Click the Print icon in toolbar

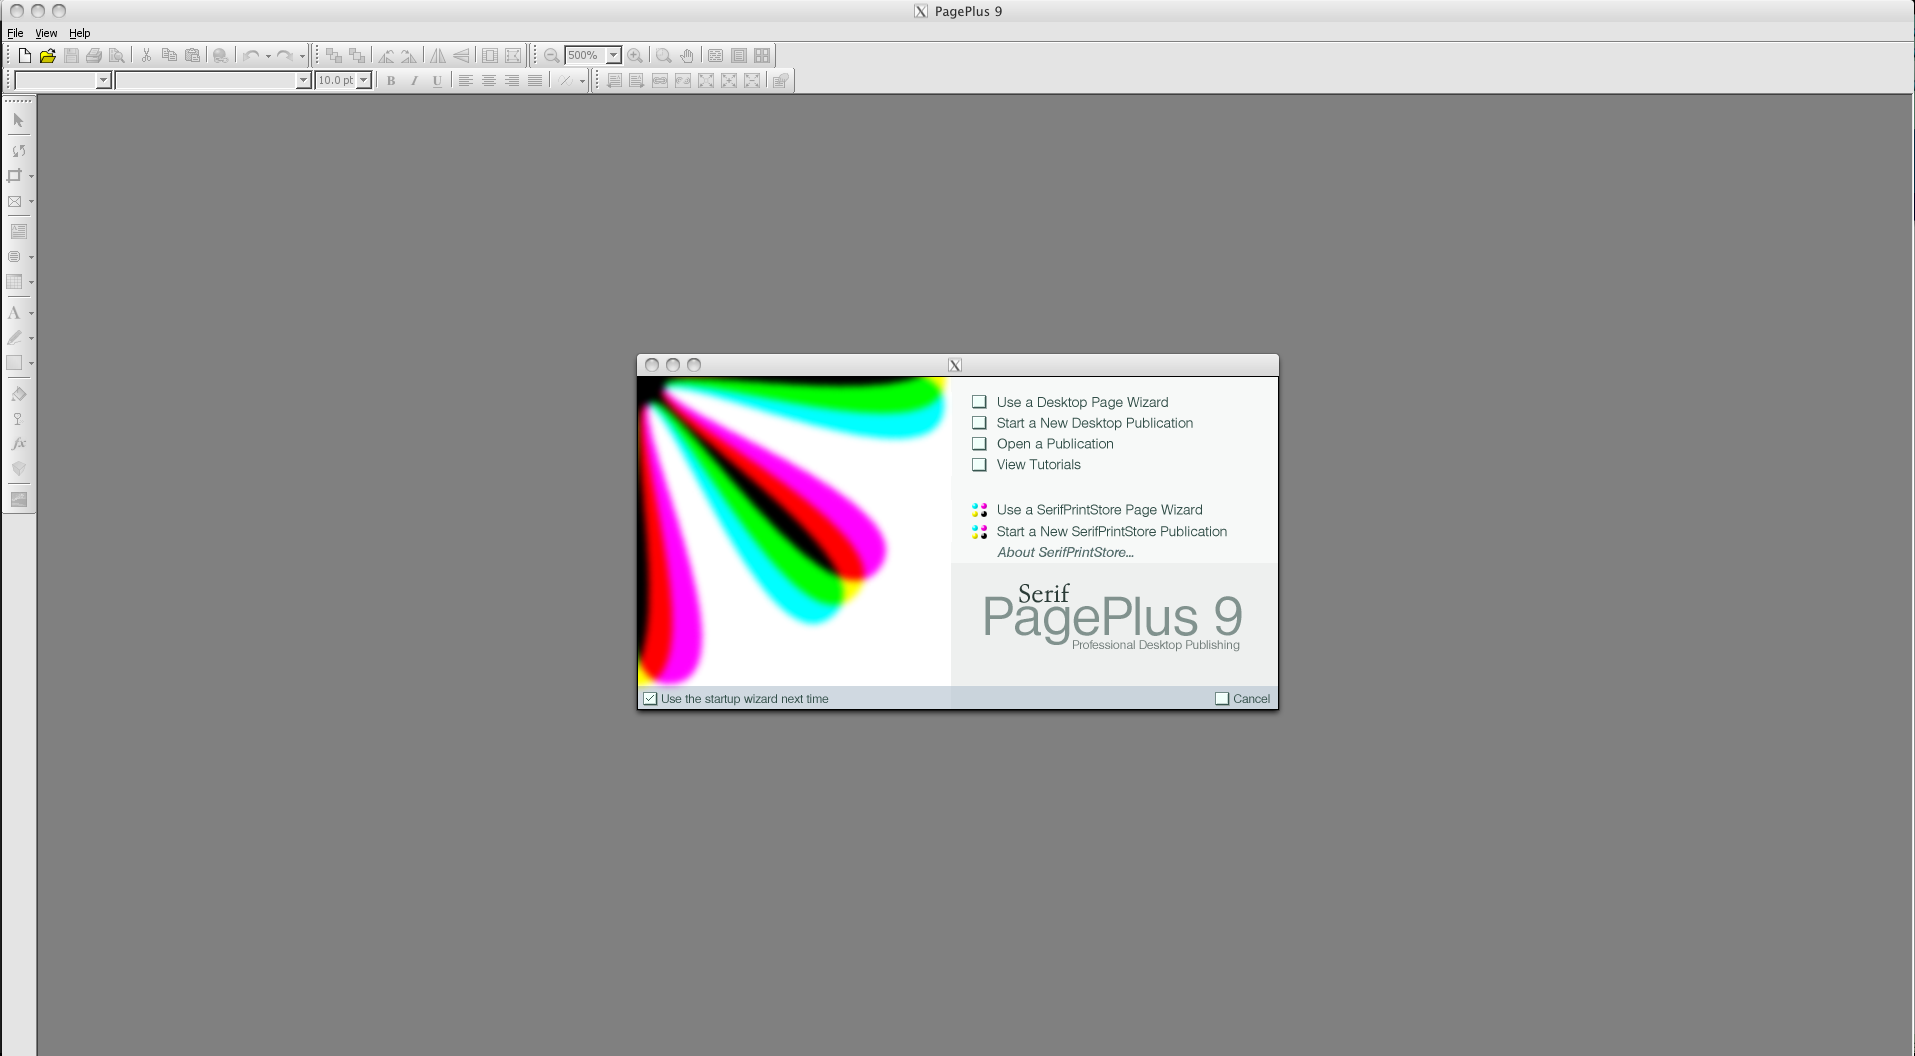[94, 56]
